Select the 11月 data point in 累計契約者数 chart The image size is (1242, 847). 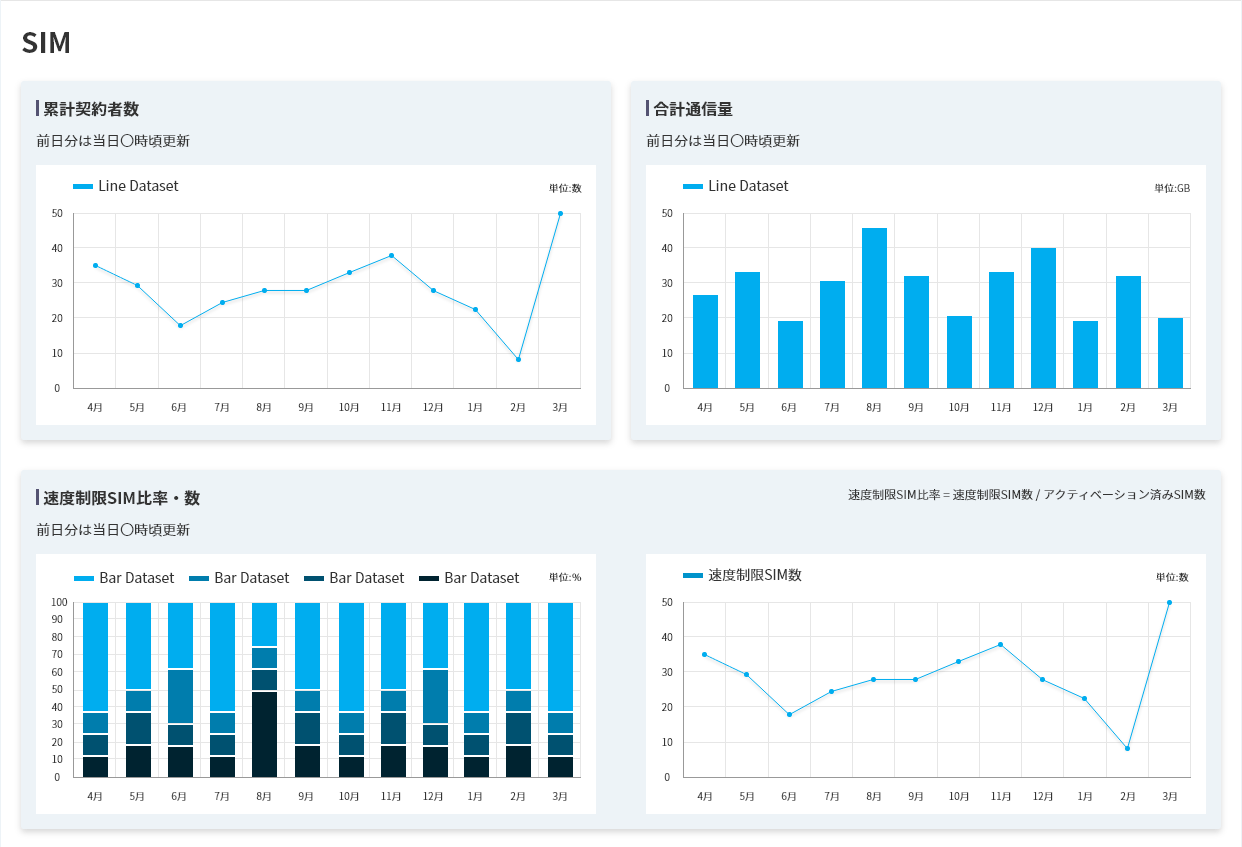pos(391,255)
